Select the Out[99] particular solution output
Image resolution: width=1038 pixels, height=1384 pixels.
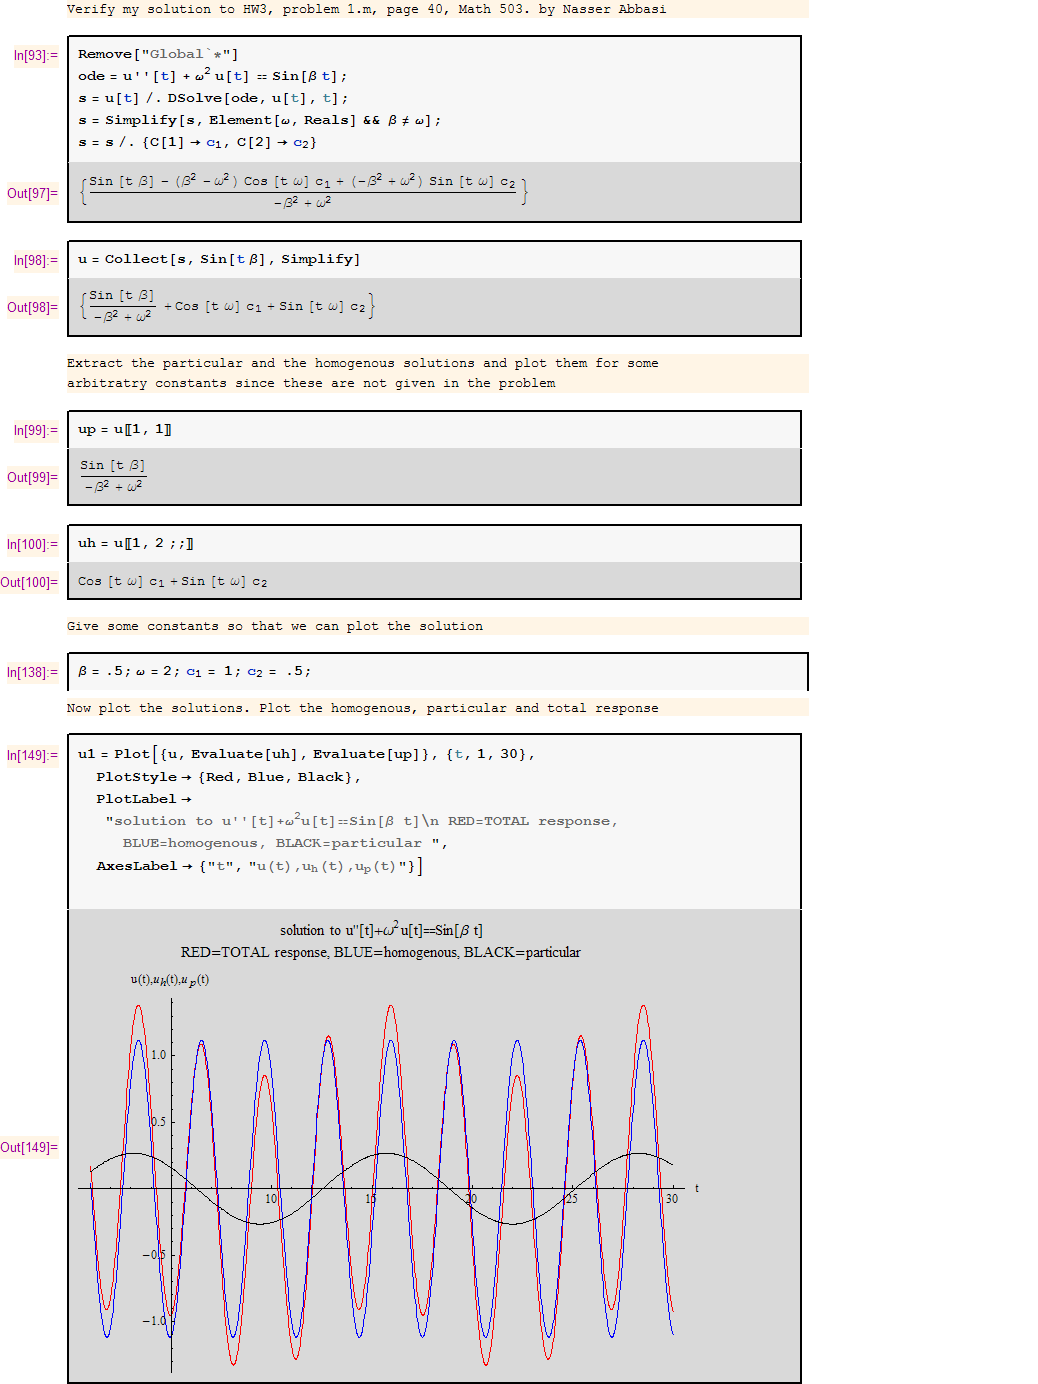pyautogui.click(x=113, y=476)
